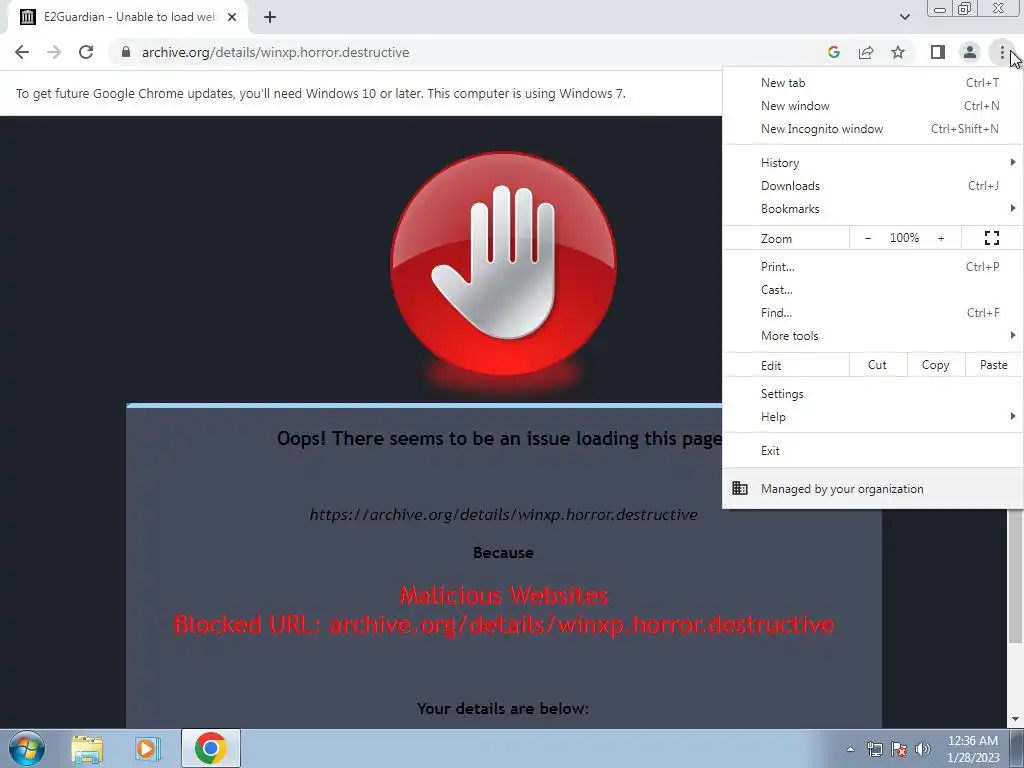This screenshot has height=768, width=1024.
Task: Select the Chrome taskbar icon
Action: [x=210, y=748]
